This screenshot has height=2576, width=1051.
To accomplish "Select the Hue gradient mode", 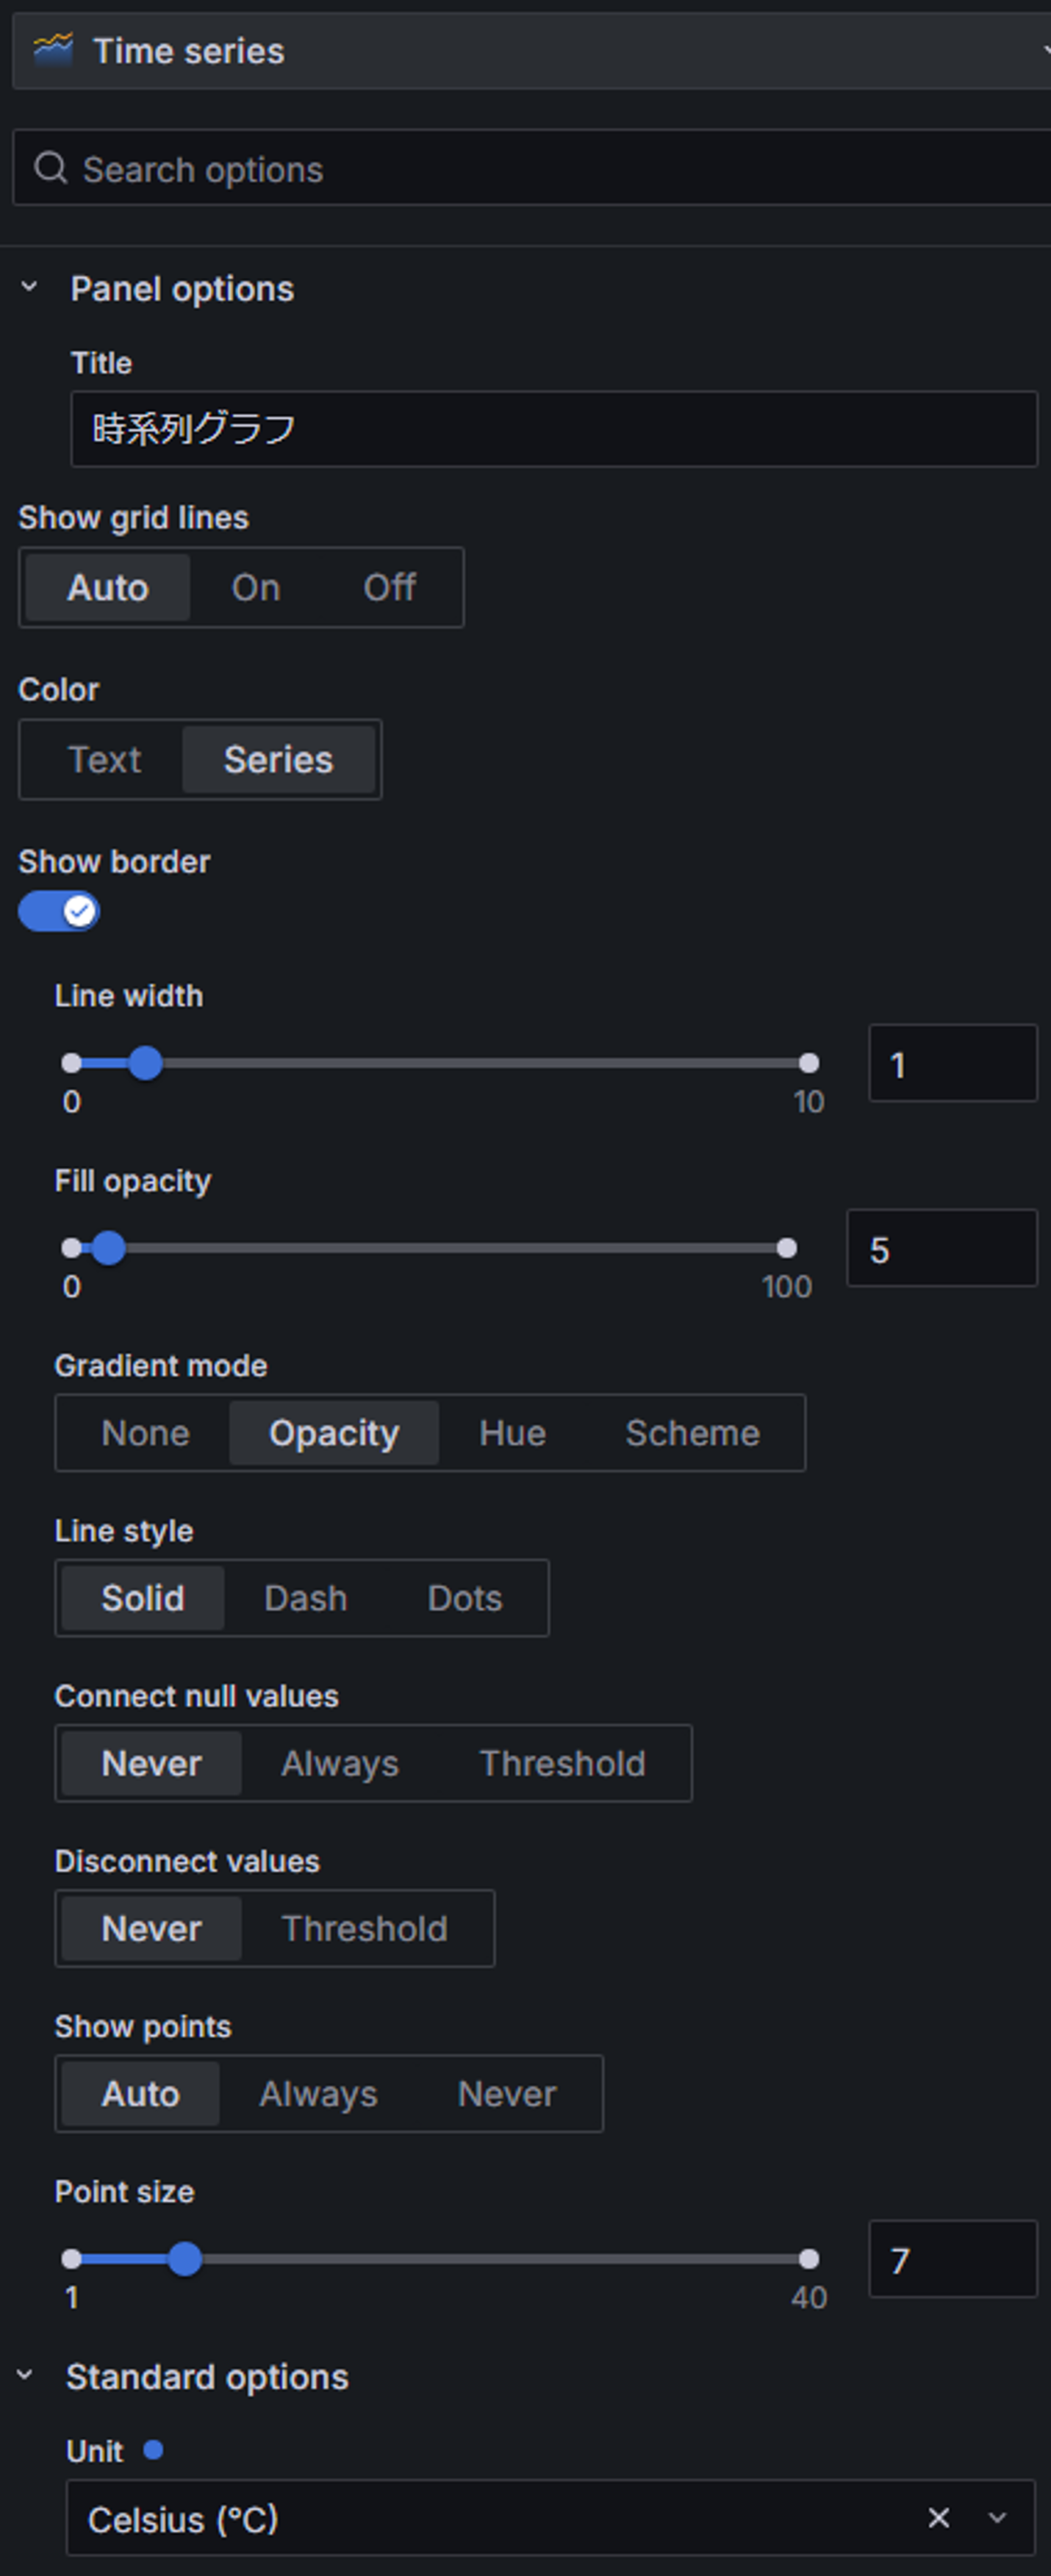I will [x=512, y=1432].
